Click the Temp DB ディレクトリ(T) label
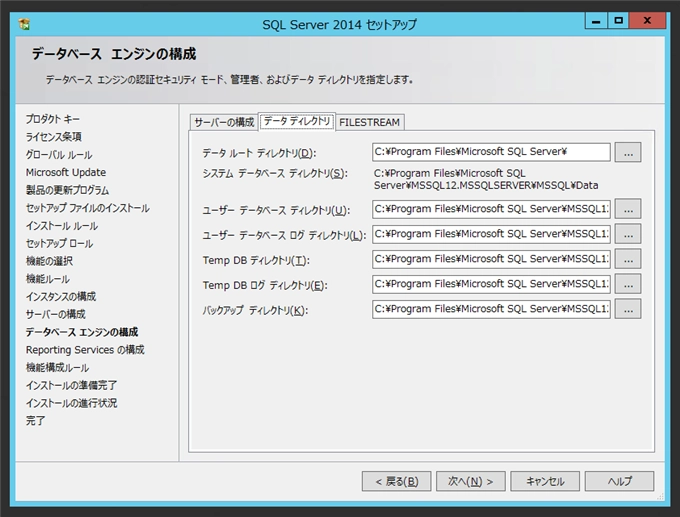The width and height of the screenshot is (680, 517). (x=256, y=260)
